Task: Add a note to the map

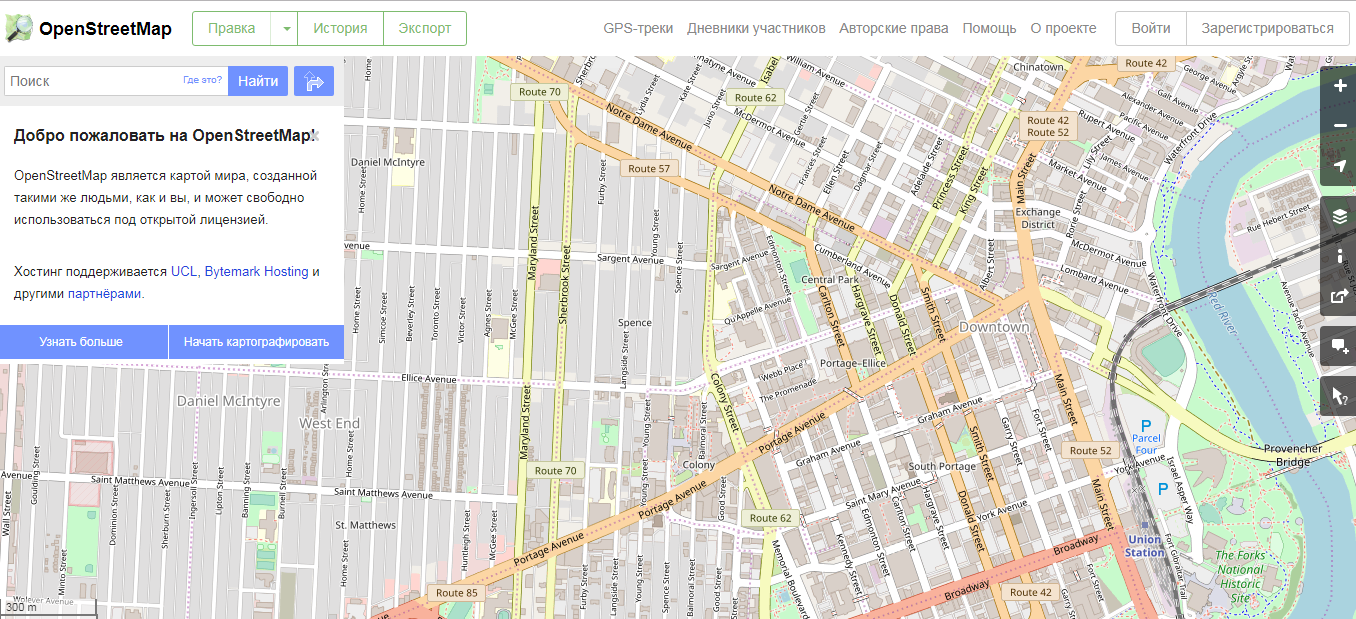Action: tap(1340, 346)
